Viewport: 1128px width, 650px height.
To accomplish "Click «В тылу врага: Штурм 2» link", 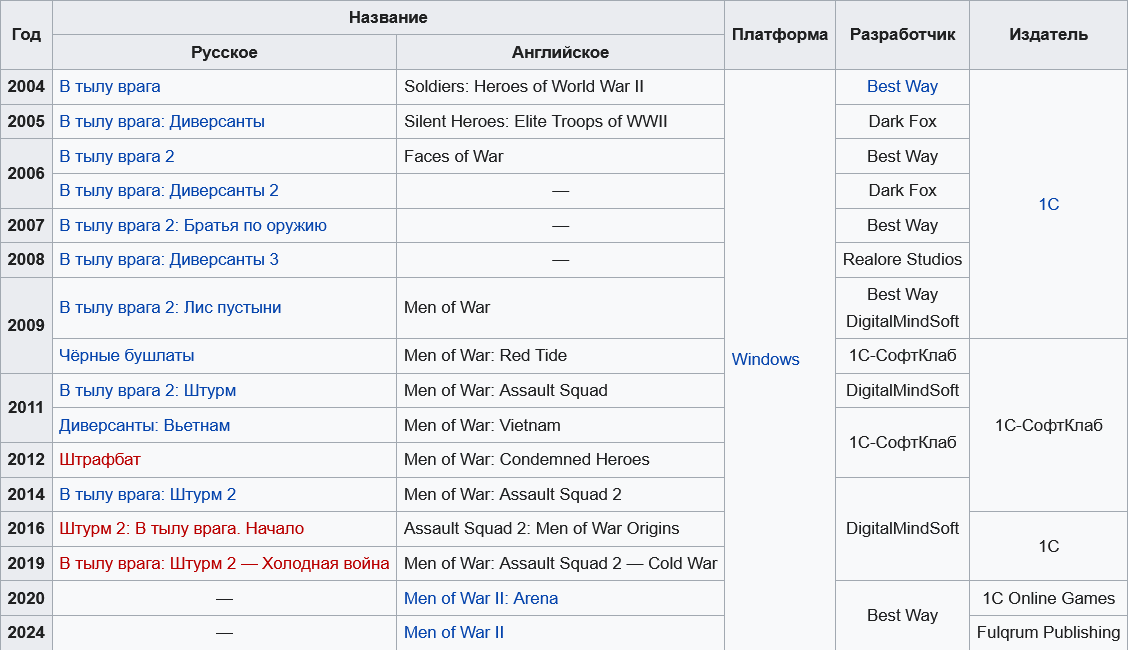I will pos(148,495).
